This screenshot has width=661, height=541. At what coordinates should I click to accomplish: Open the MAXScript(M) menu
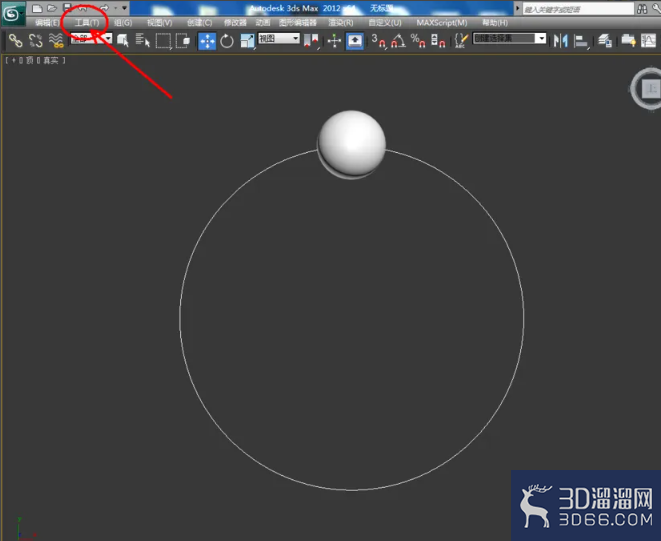(x=442, y=23)
